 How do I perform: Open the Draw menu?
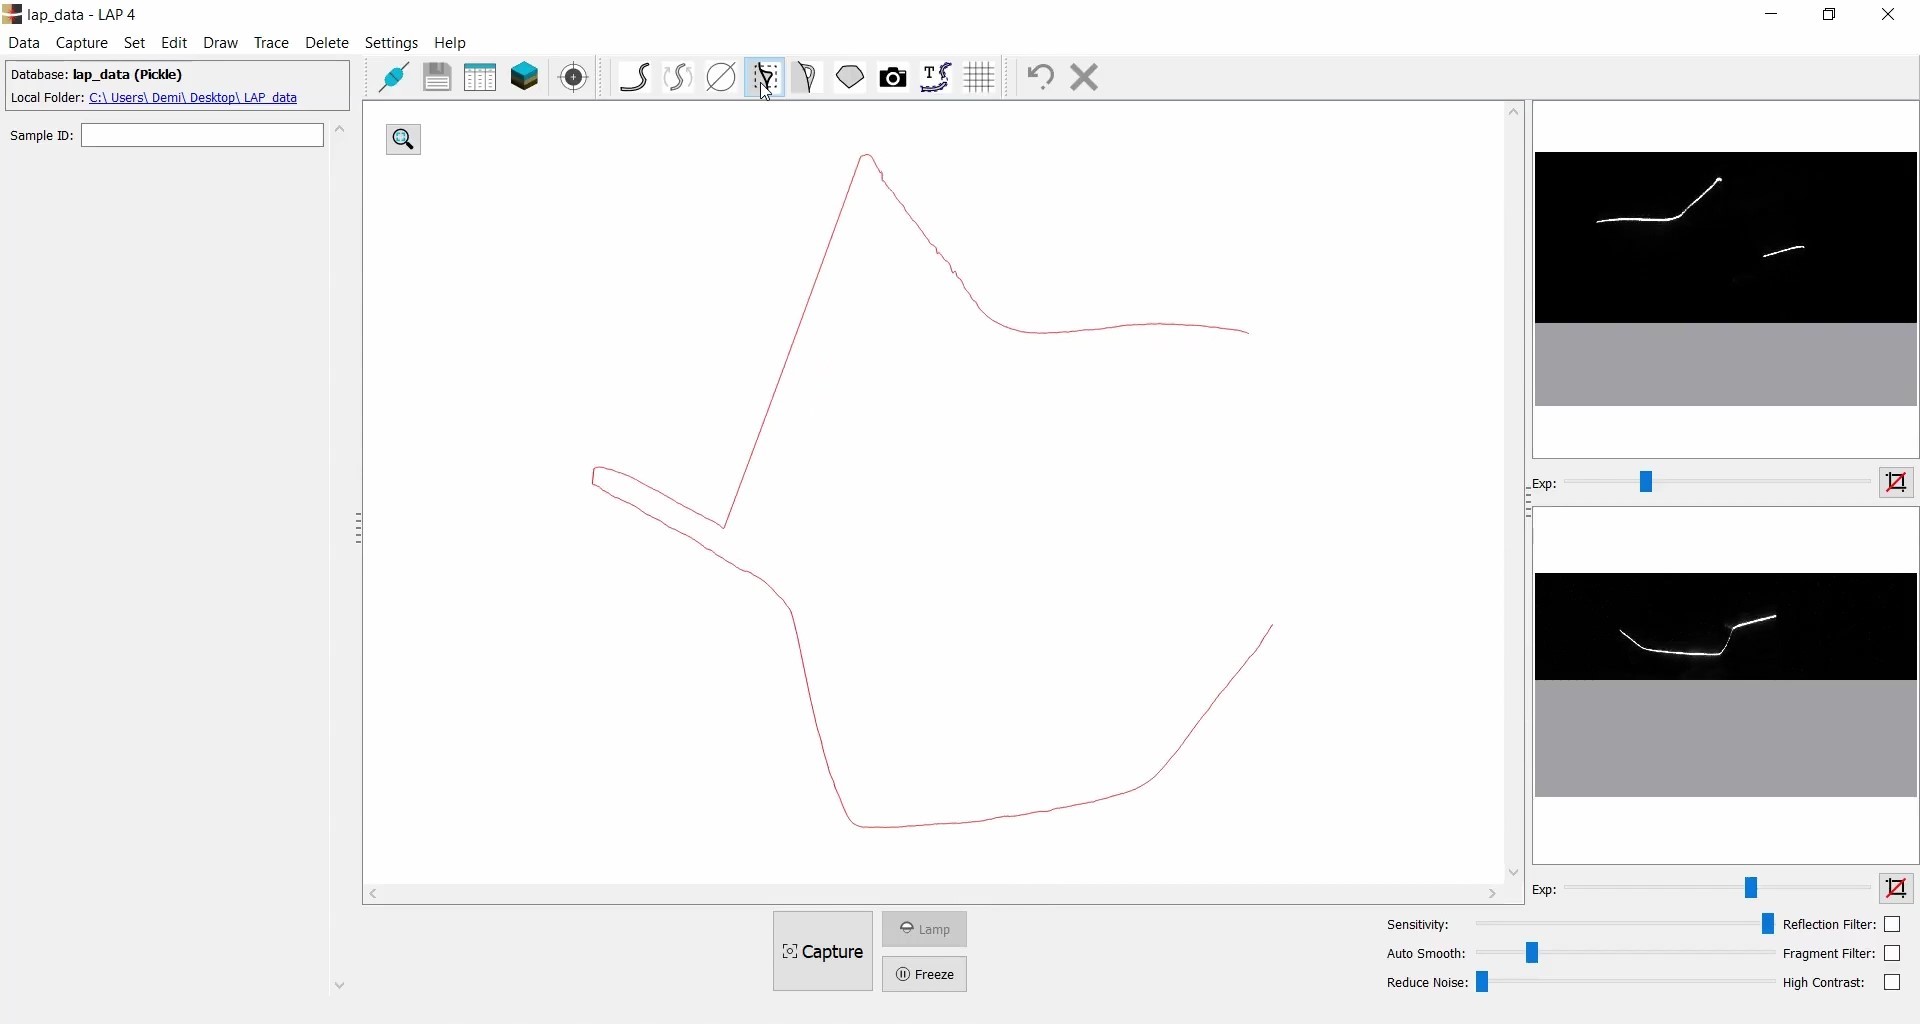[221, 44]
